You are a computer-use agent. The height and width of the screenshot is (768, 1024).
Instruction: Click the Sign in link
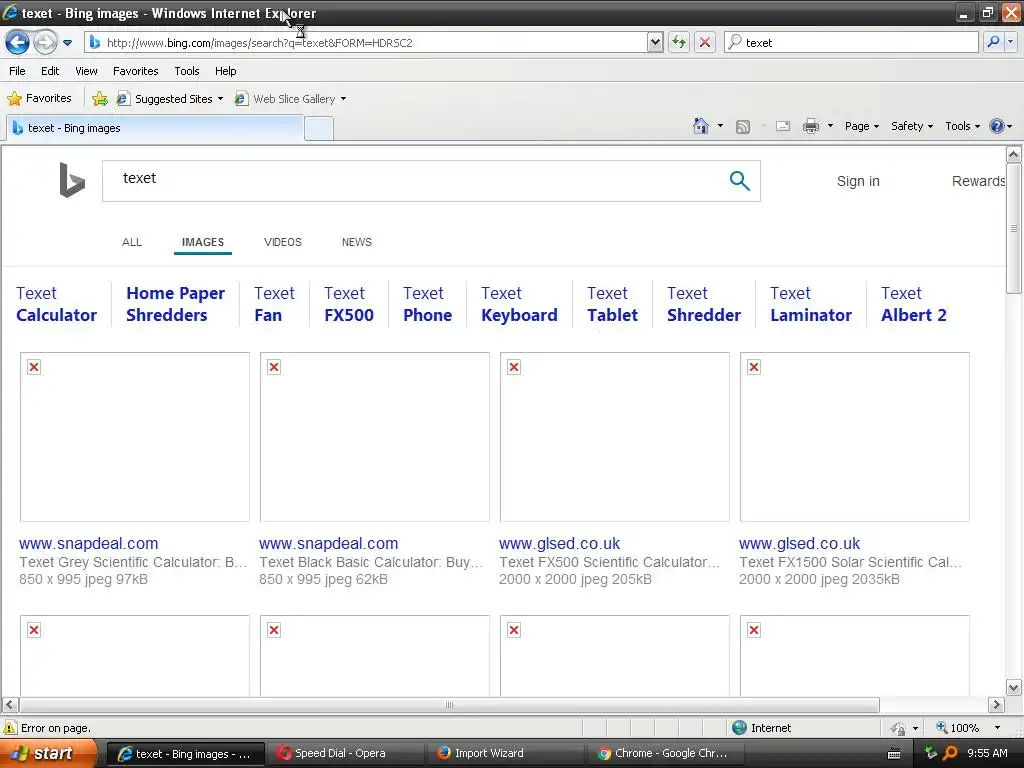[858, 182]
